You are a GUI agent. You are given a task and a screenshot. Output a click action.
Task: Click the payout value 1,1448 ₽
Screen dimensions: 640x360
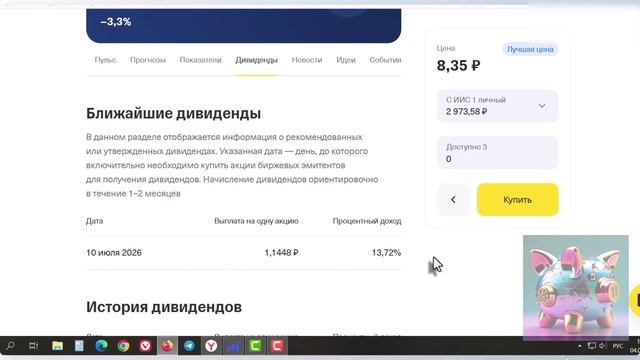pyautogui.click(x=281, y=253)
